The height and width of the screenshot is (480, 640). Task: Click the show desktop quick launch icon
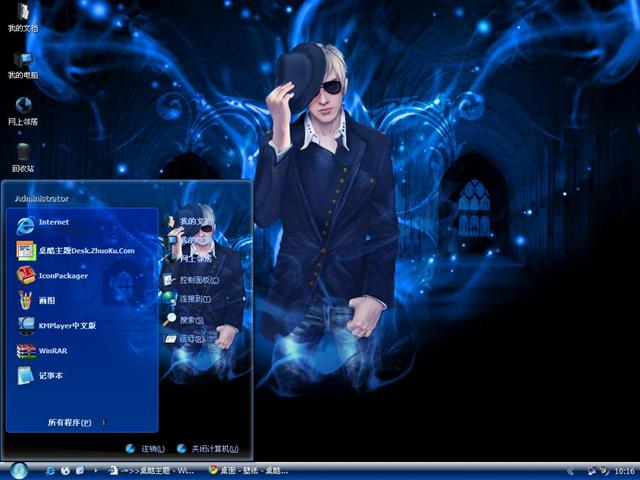click(80, 471)
